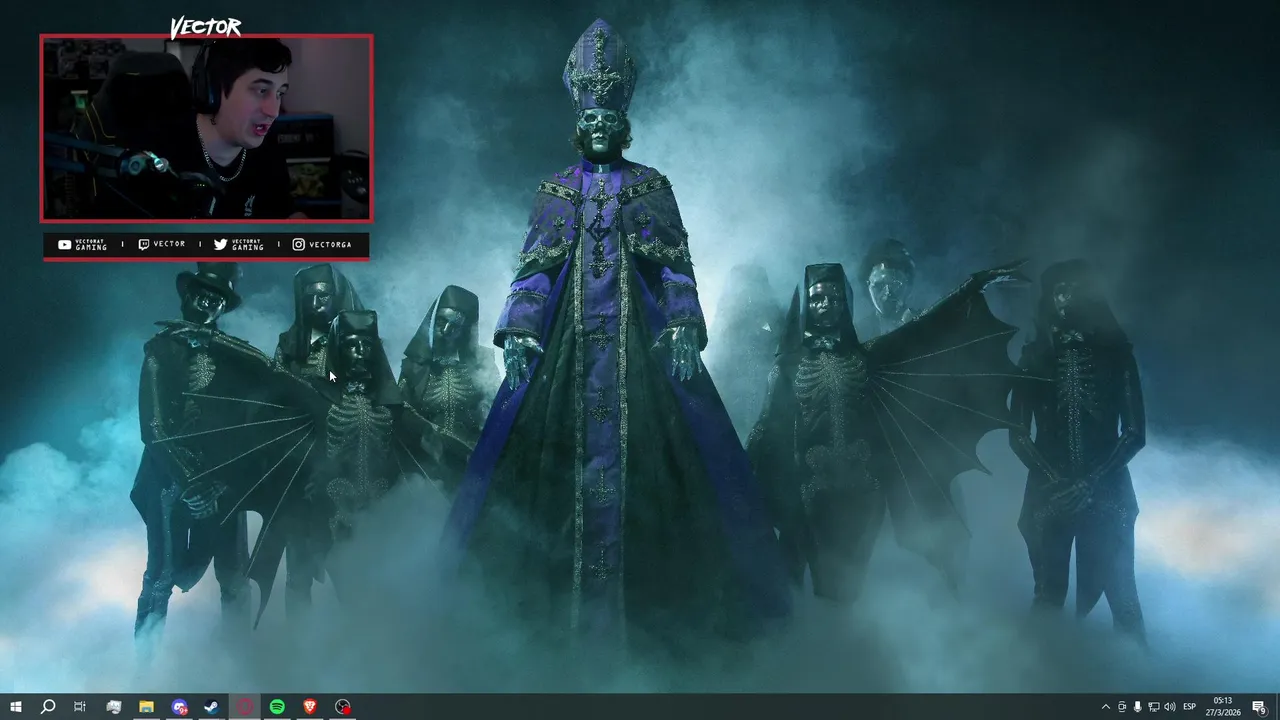Expand hidden system tray icons chevron
The height and width of the screenshot is (720, 1280).
click(x=1105, y=707)
